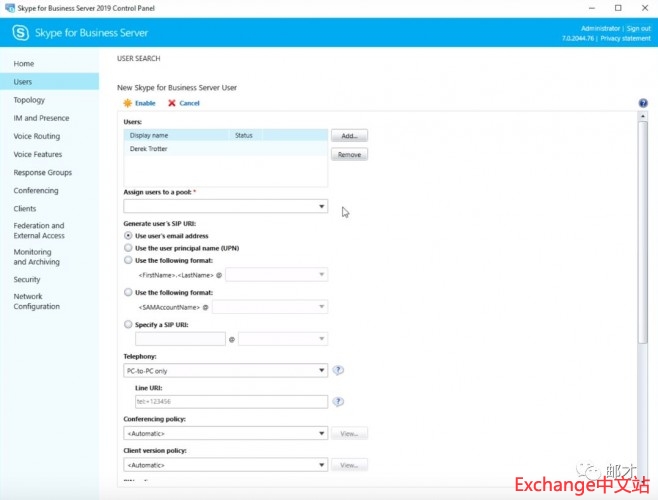Click the Remove button
Image resolution: width=658 pixels, height=500 pixels.
(349, 155)
